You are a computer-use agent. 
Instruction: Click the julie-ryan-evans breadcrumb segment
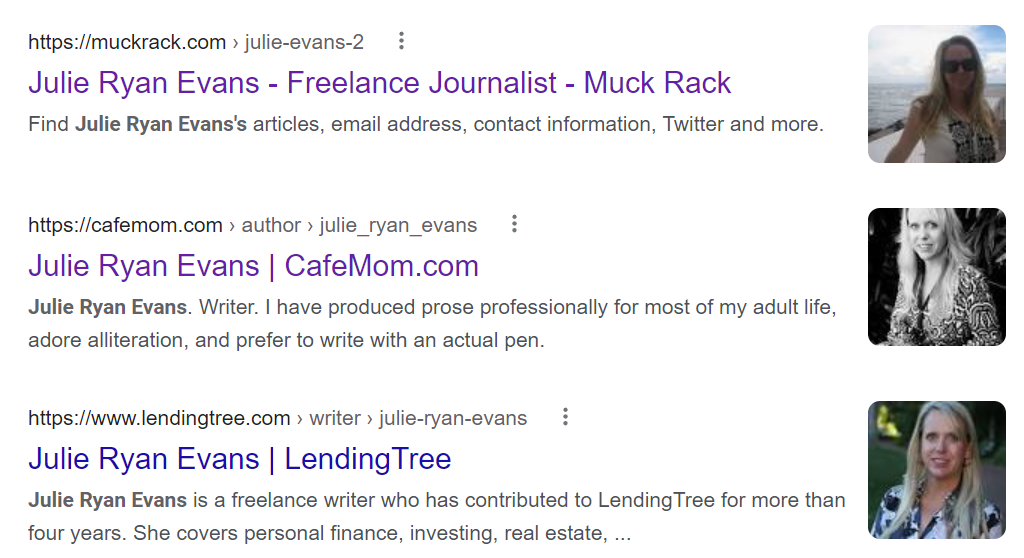coord(453,418)
